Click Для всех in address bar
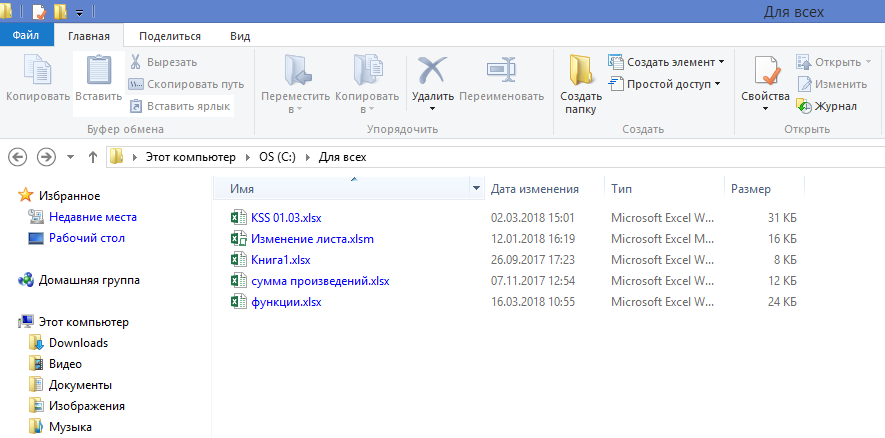Image resolution: width=885 pixels, height=438 pixels. pyautogui.click(x=343, y=157)
